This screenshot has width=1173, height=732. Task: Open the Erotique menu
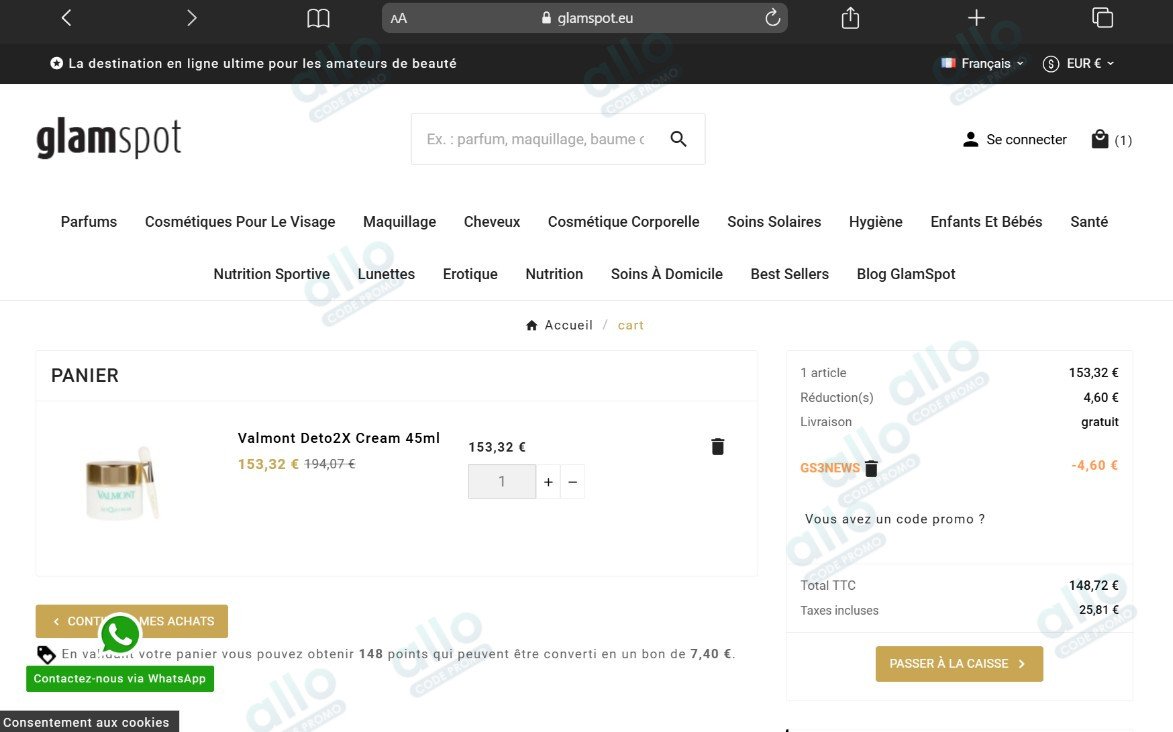470,274
